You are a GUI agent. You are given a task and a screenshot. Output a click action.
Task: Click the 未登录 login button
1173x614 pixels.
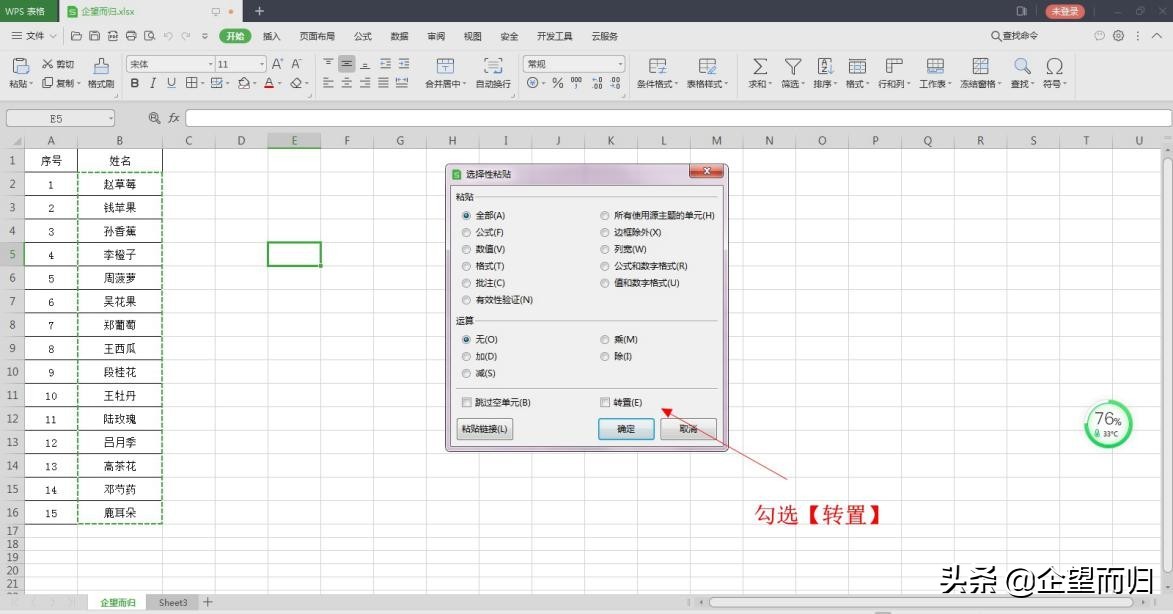[1065, 11]
